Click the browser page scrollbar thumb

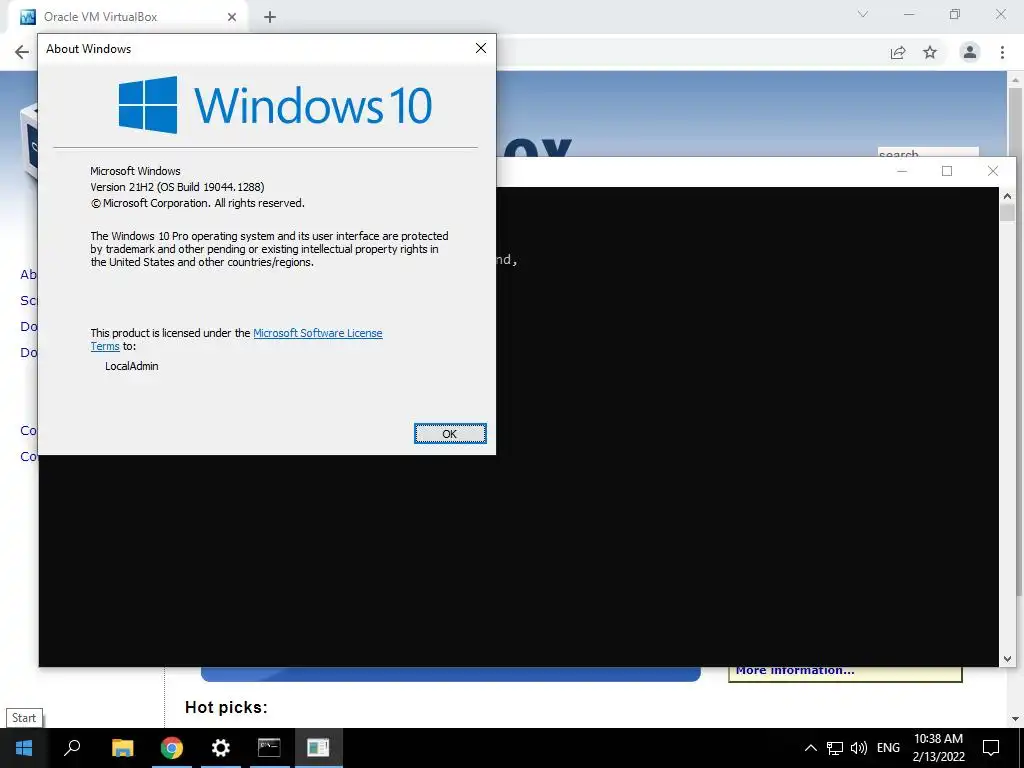point(1015,121)
